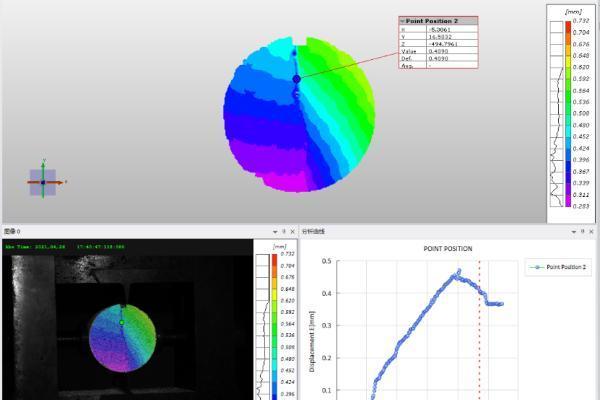Select the Z coordinate value -494.7961
600x400 pixels.
tap(443, 44)
